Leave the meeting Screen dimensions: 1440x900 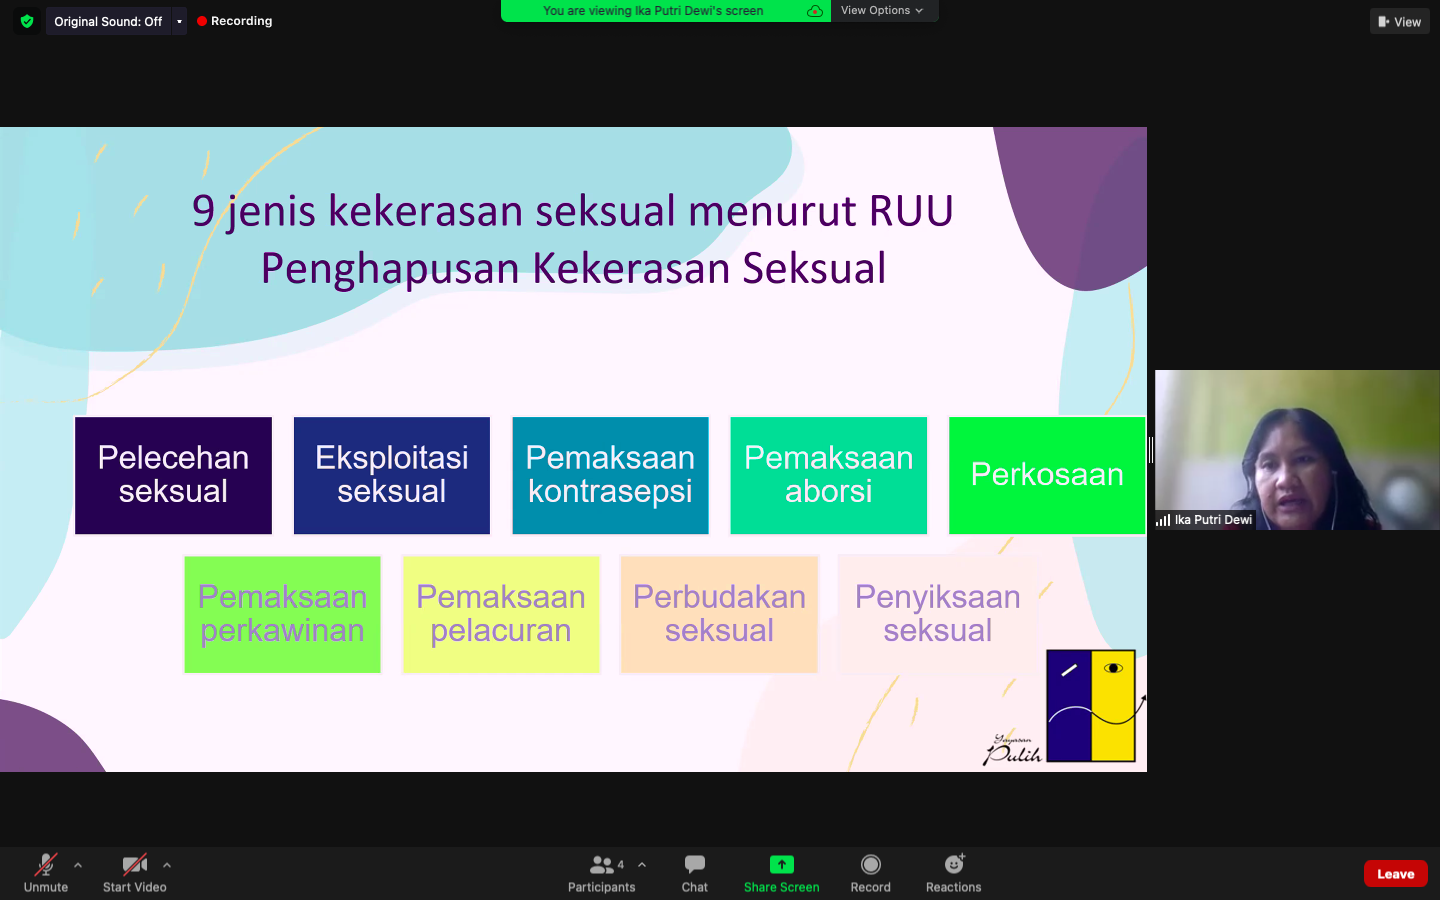pos(1395,873)
